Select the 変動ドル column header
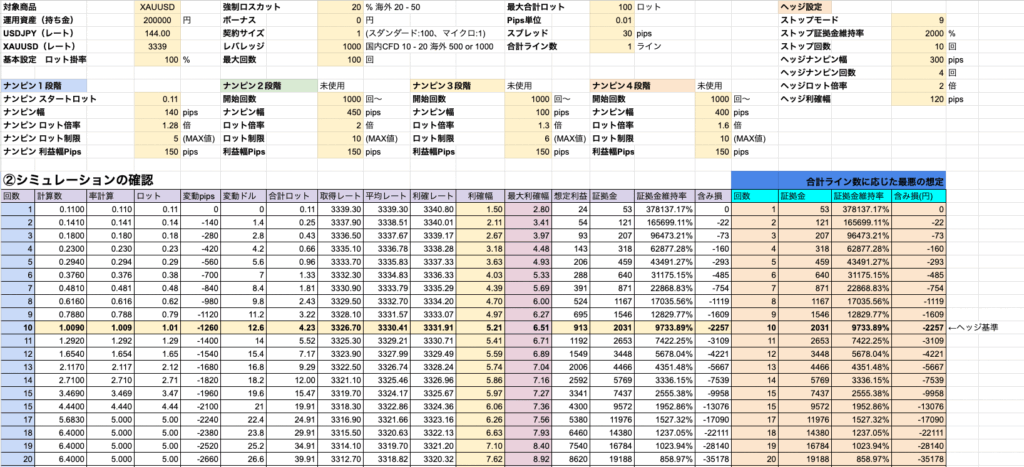 (x=244, y=195)
